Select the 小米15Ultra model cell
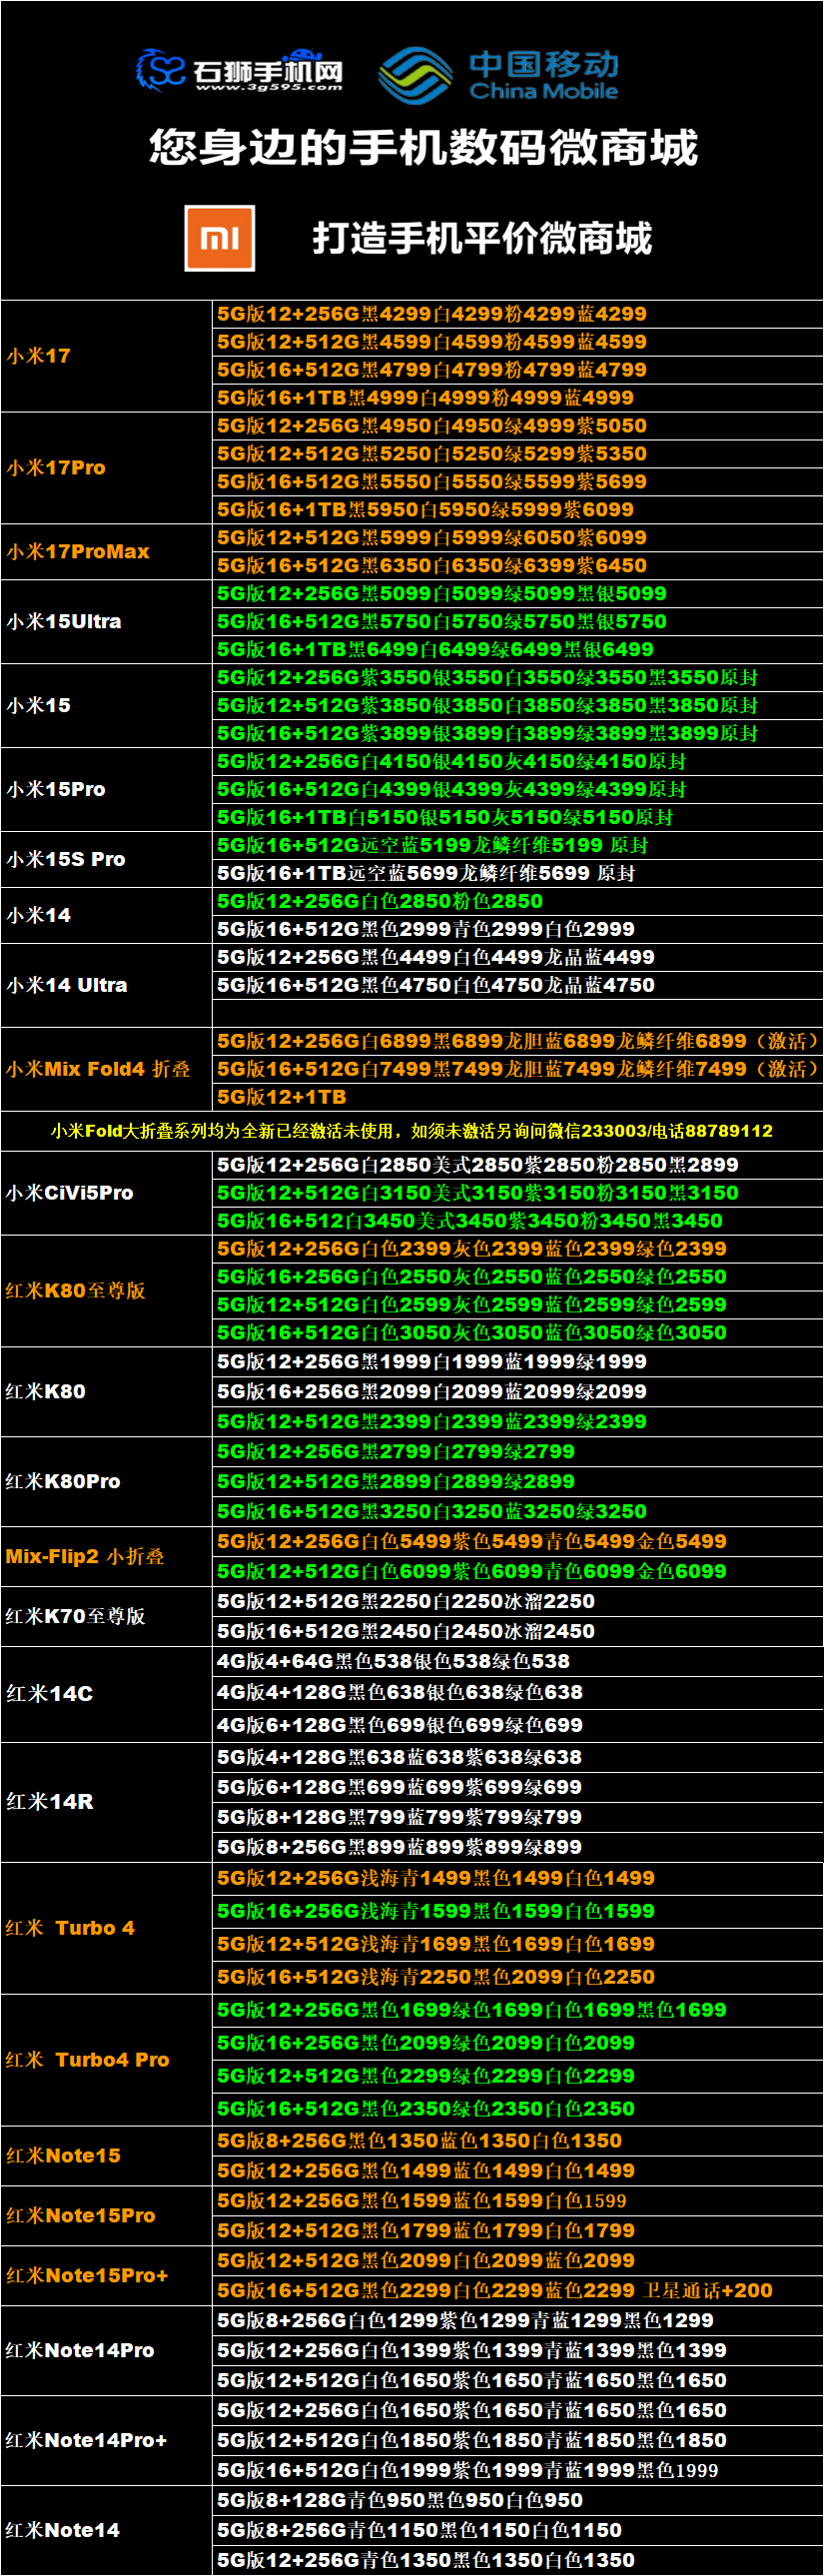Viewport: 824px width, 2576px height. pos(64,622)
